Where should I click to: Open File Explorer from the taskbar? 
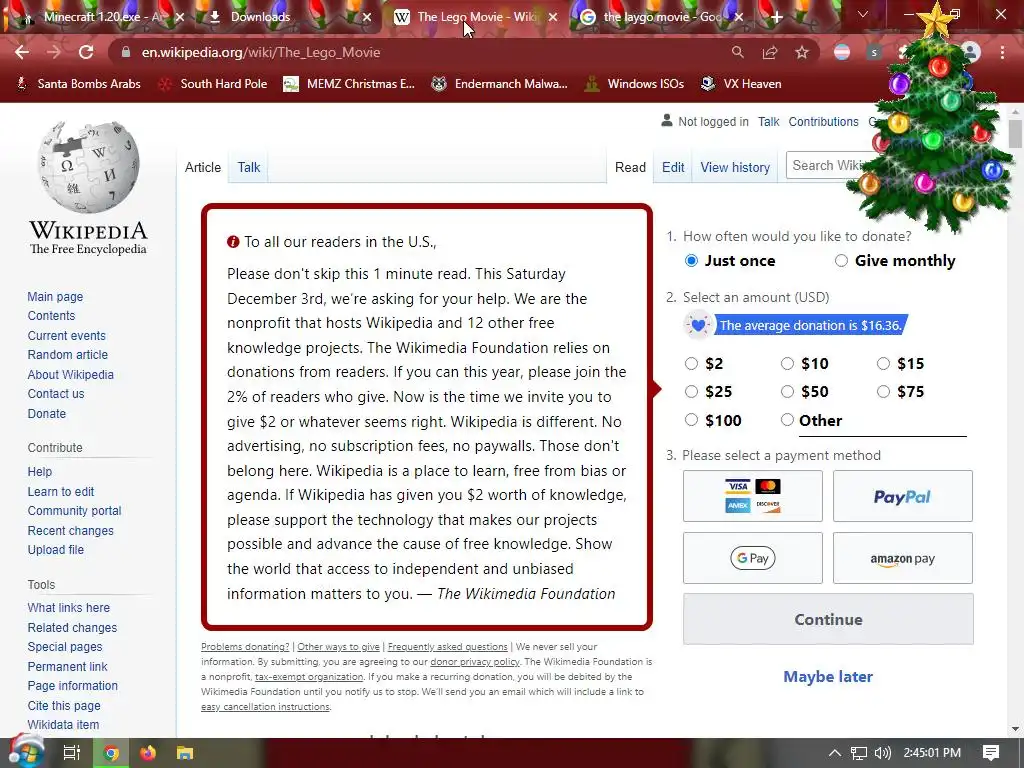[x=185, y=753]
